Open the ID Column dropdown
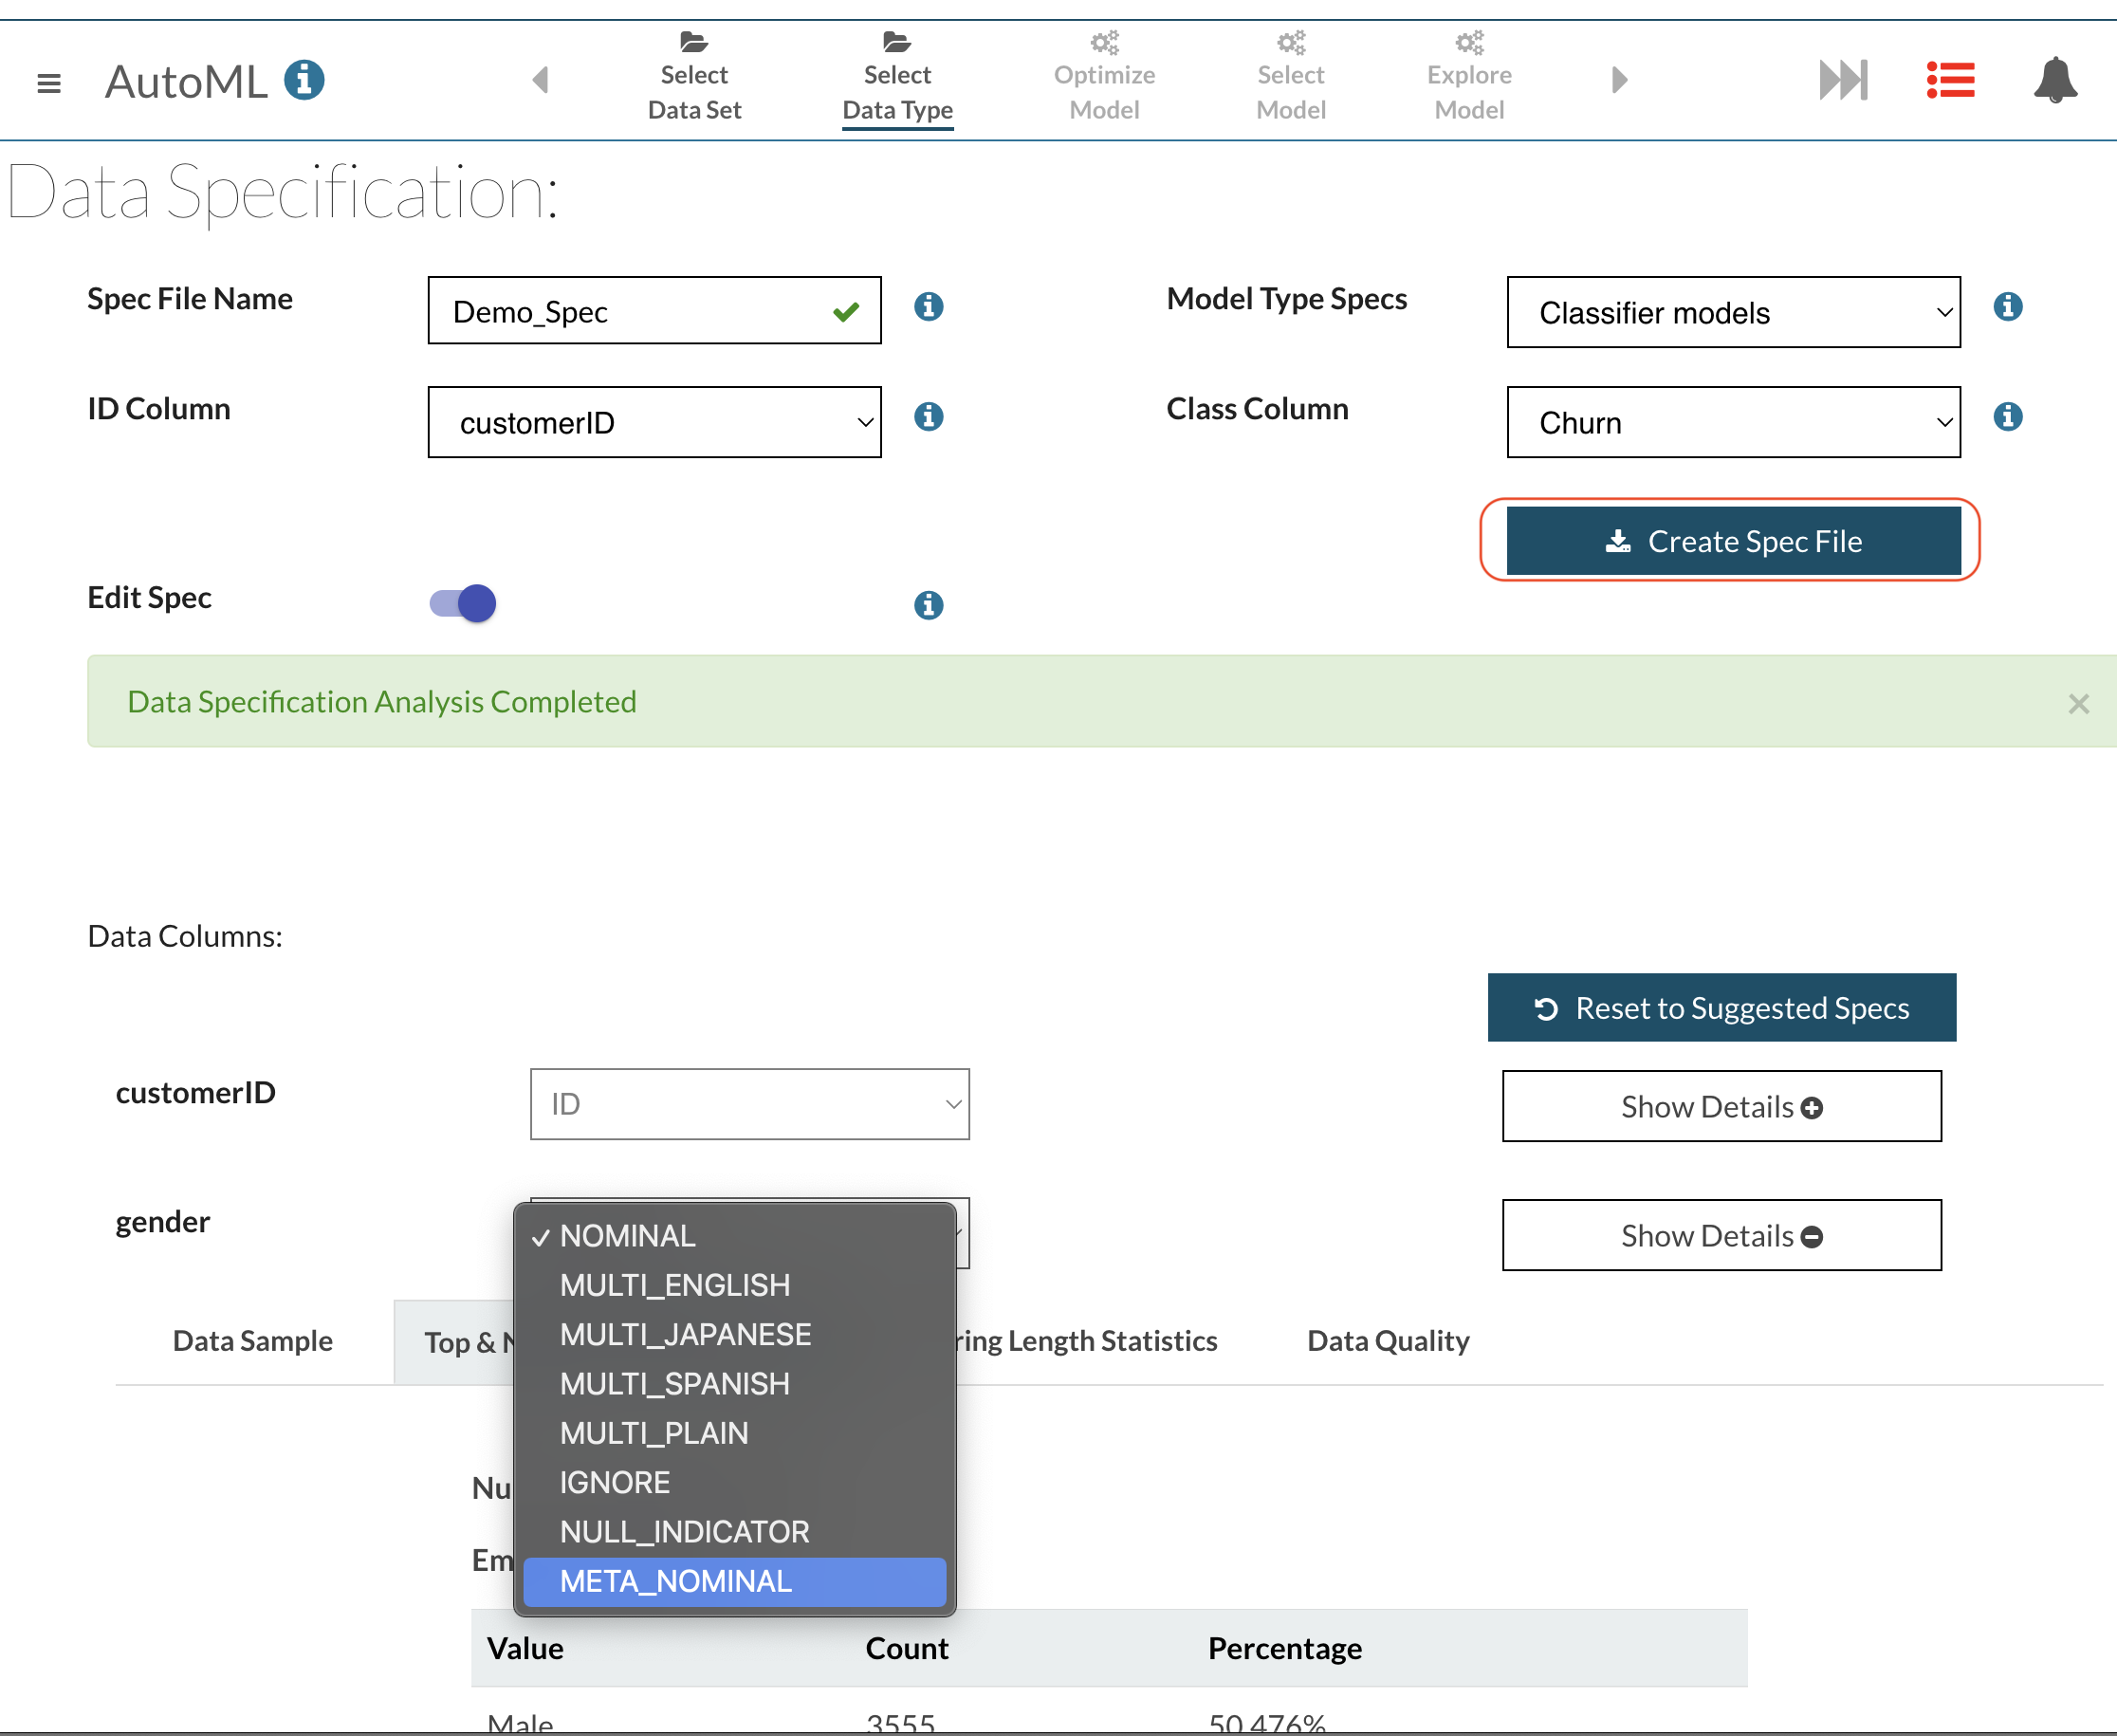This screenshot has height=1736, width=2117. 654,423
